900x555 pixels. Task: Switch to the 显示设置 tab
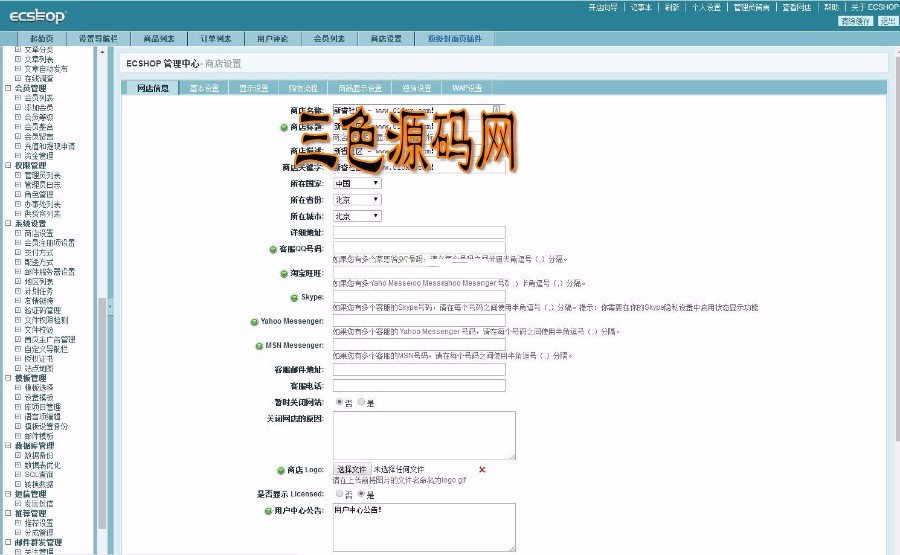coord(254,88)
